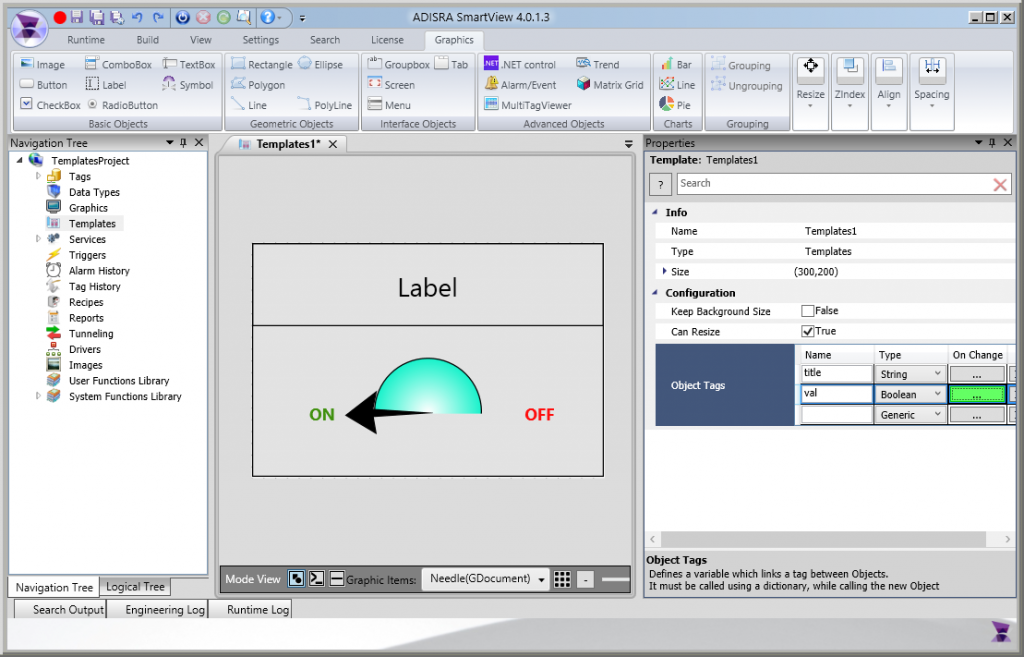Insert an Alarm/Event object

click(520, 85)
